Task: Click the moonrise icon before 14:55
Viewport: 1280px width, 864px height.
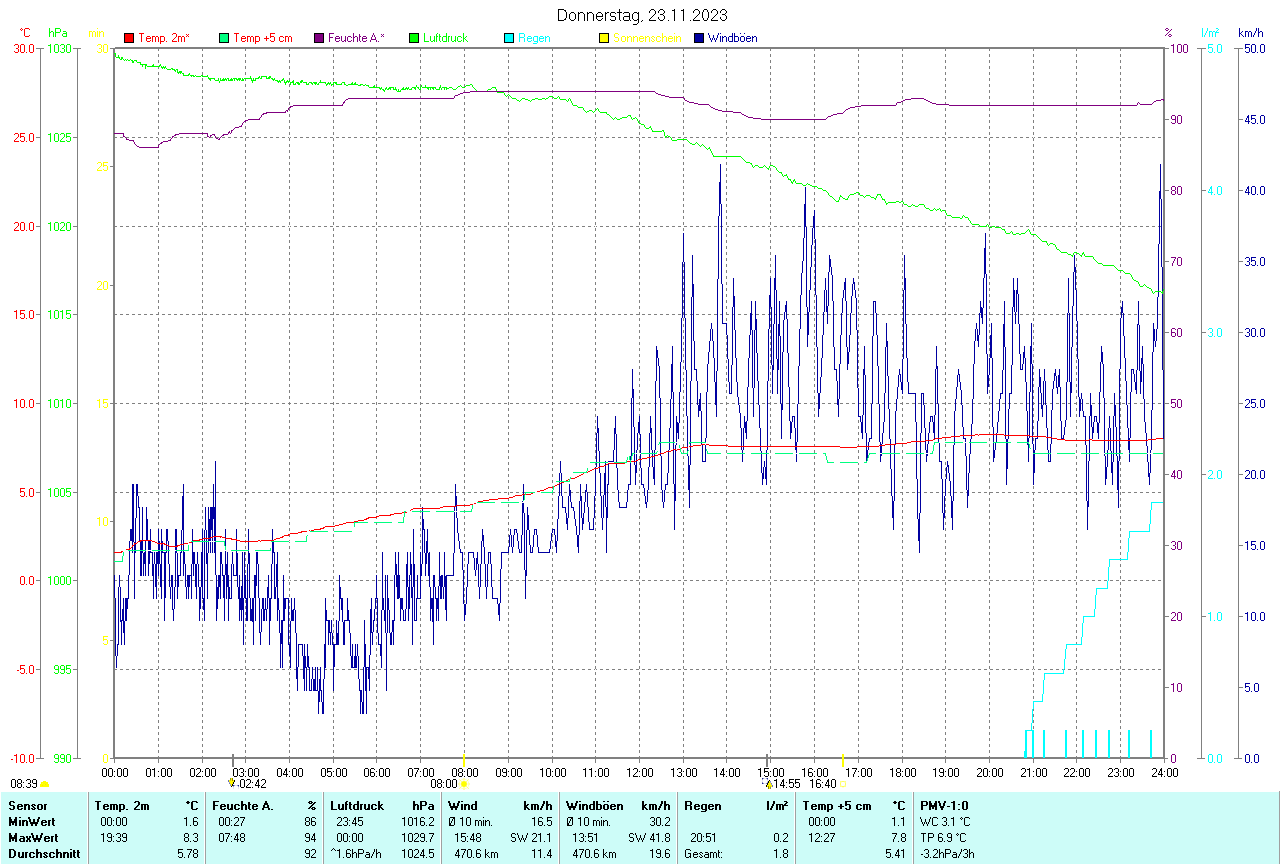Action: click(768, 783)
